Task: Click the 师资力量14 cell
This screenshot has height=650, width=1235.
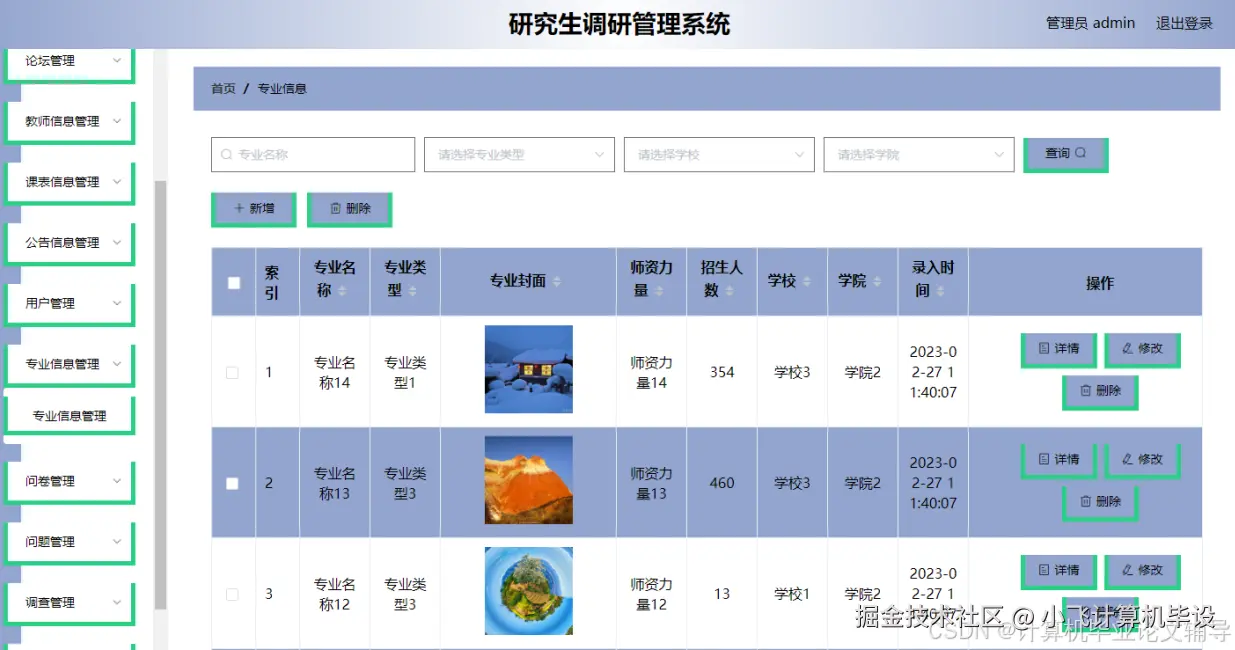Action: click(x=651, y=372)
